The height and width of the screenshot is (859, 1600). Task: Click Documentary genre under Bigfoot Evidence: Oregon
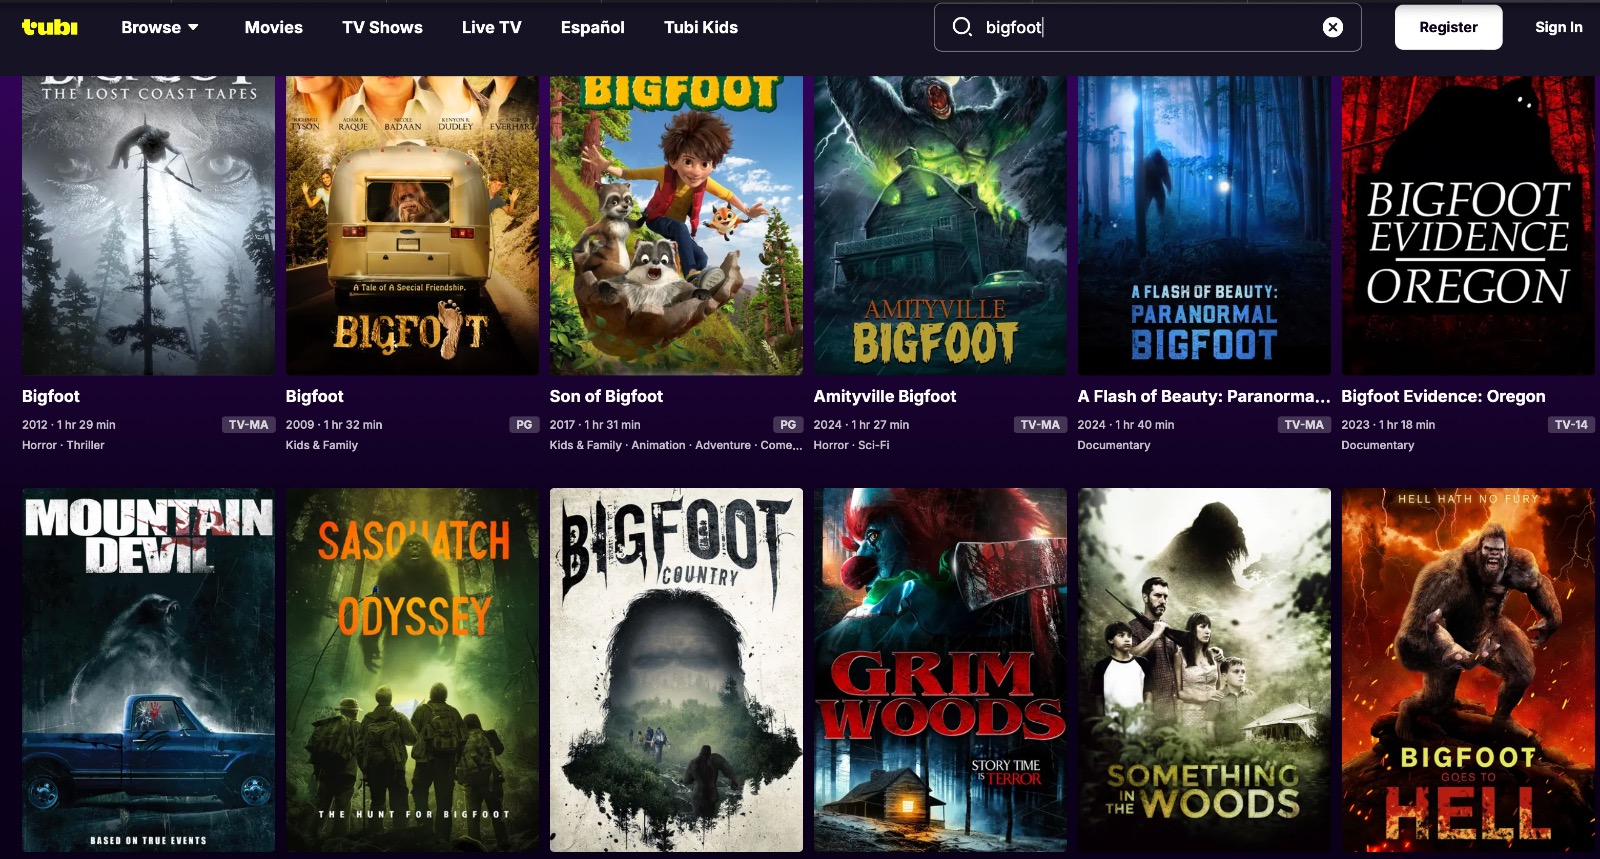tap(1378, 445)
